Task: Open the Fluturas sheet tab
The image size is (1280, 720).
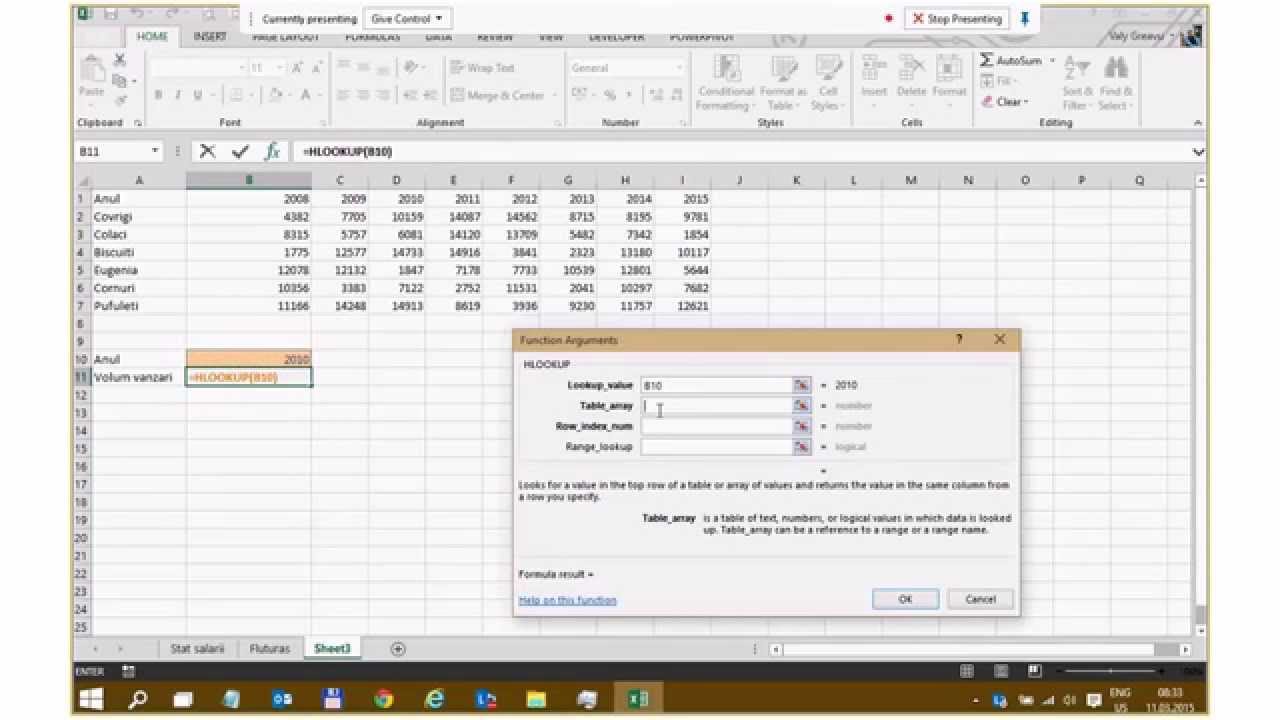Action: [270, 649]
